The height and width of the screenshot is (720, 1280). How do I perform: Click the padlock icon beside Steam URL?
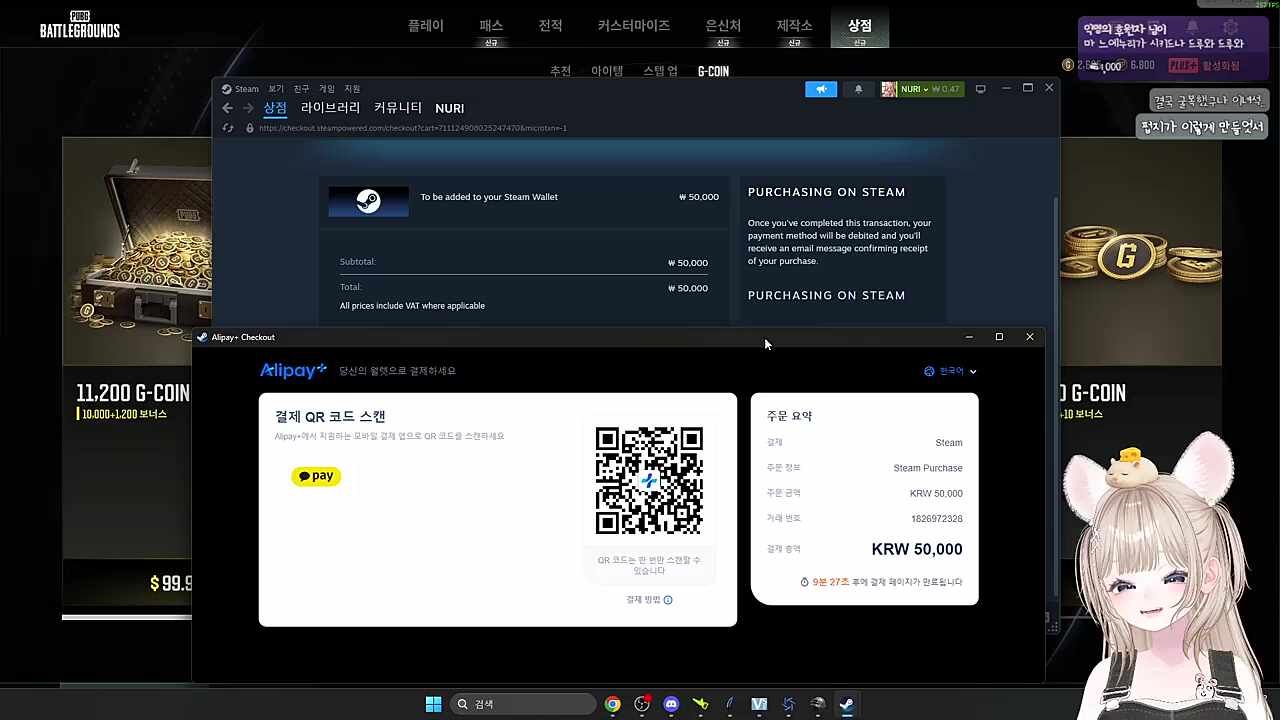(249, 128)
